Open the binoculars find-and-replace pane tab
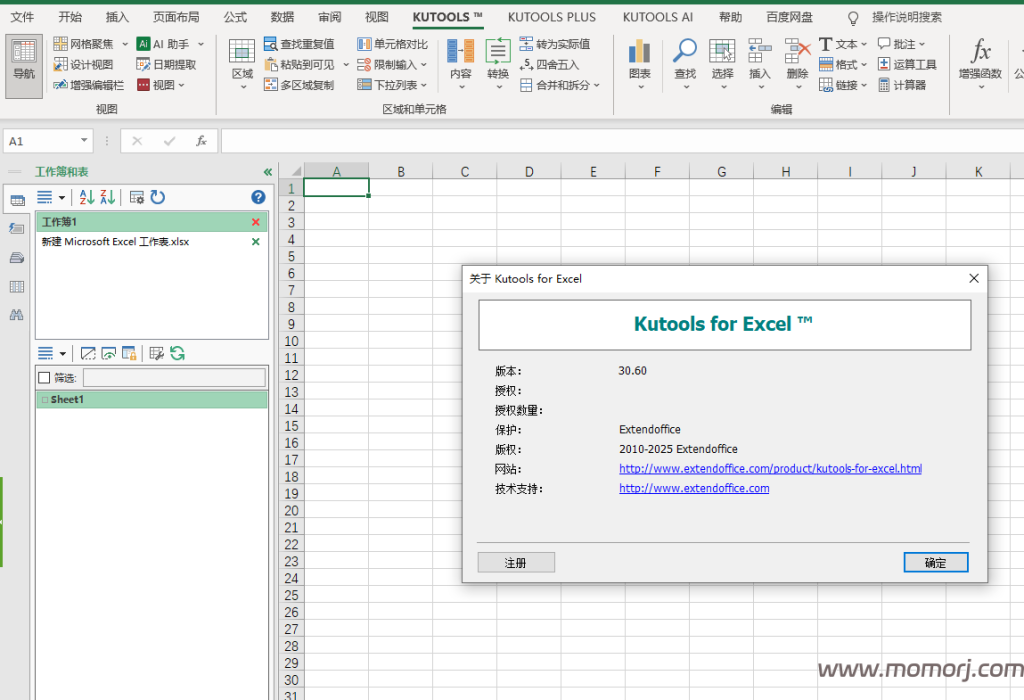Image resolution: width=1024 pixels, height=700 pixels. tap(16, 315)
